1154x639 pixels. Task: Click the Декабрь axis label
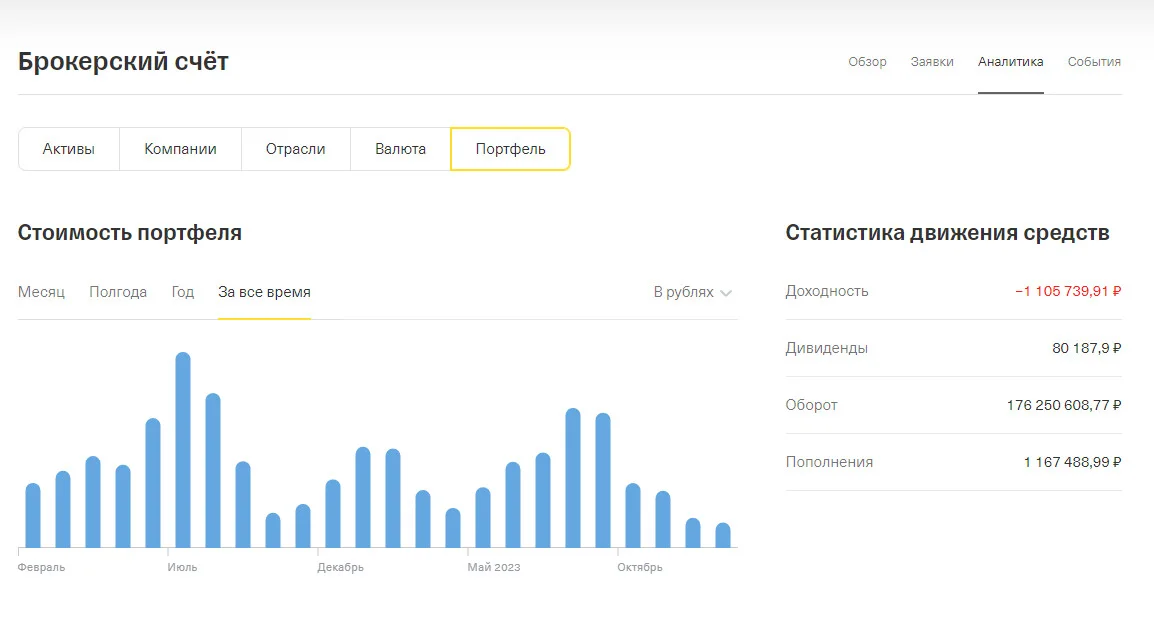pos(340,568)
